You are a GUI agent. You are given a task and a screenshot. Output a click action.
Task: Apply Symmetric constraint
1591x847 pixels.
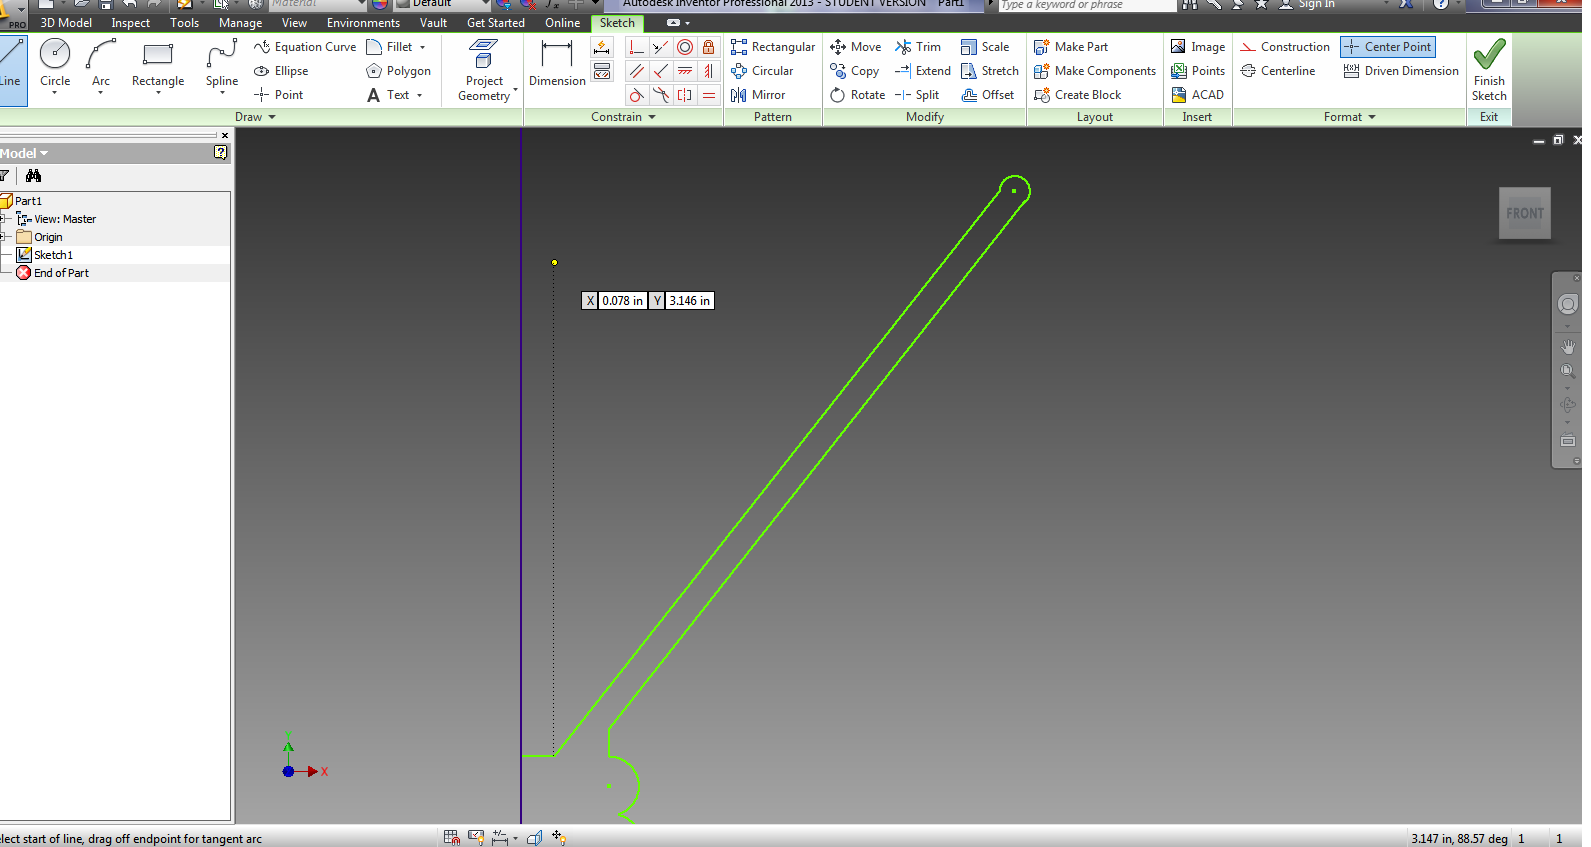point(685,95)
